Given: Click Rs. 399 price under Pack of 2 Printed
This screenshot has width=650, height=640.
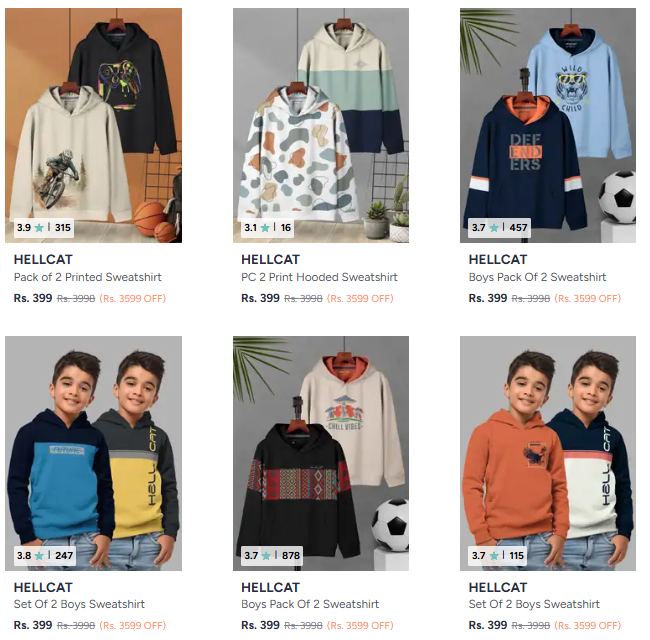Looking at the screenshot, I should 33,298.
